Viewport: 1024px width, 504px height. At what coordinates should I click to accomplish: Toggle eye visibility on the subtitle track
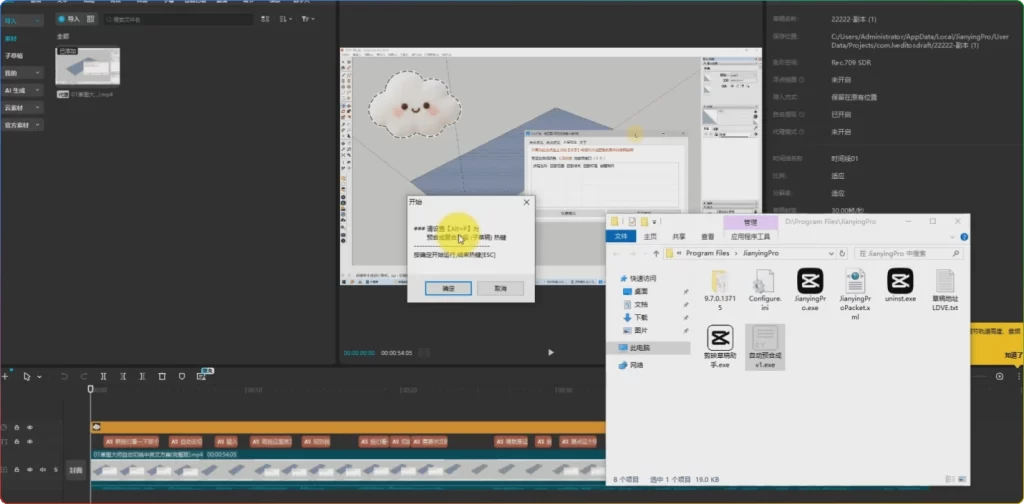coord(30,441)
